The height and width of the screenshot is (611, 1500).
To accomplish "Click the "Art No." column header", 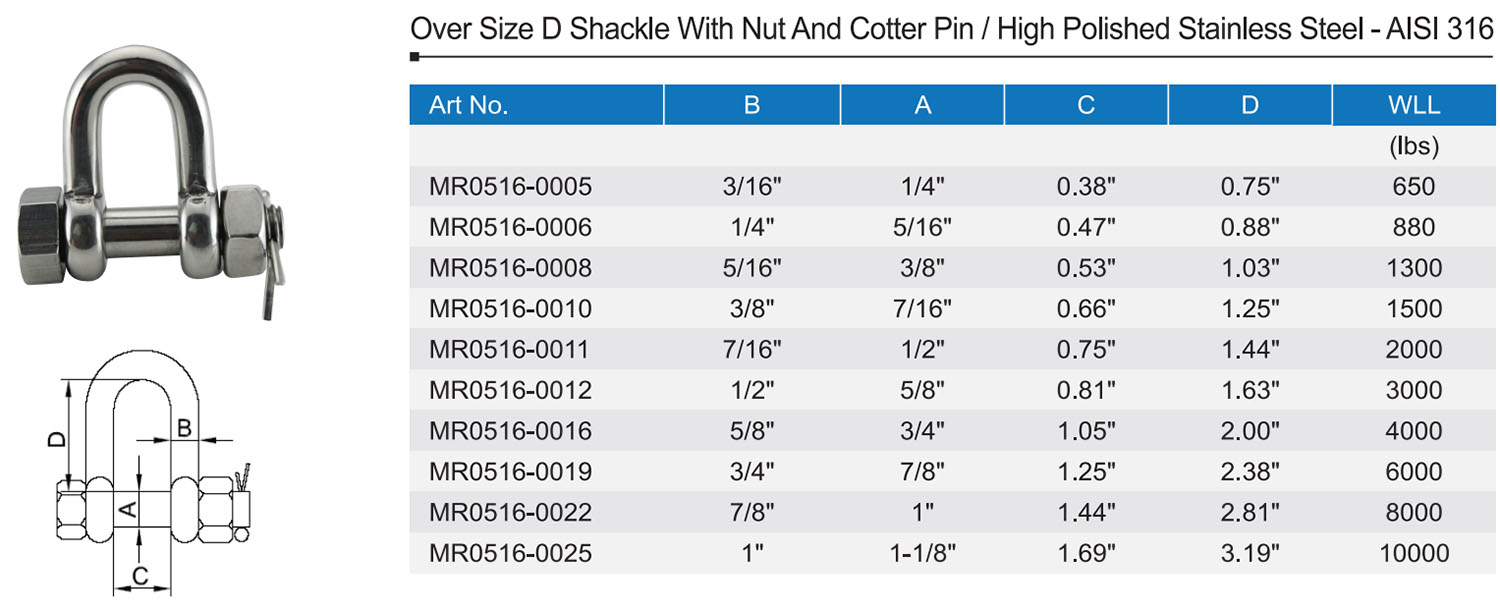I will click(x=468, y=105).
